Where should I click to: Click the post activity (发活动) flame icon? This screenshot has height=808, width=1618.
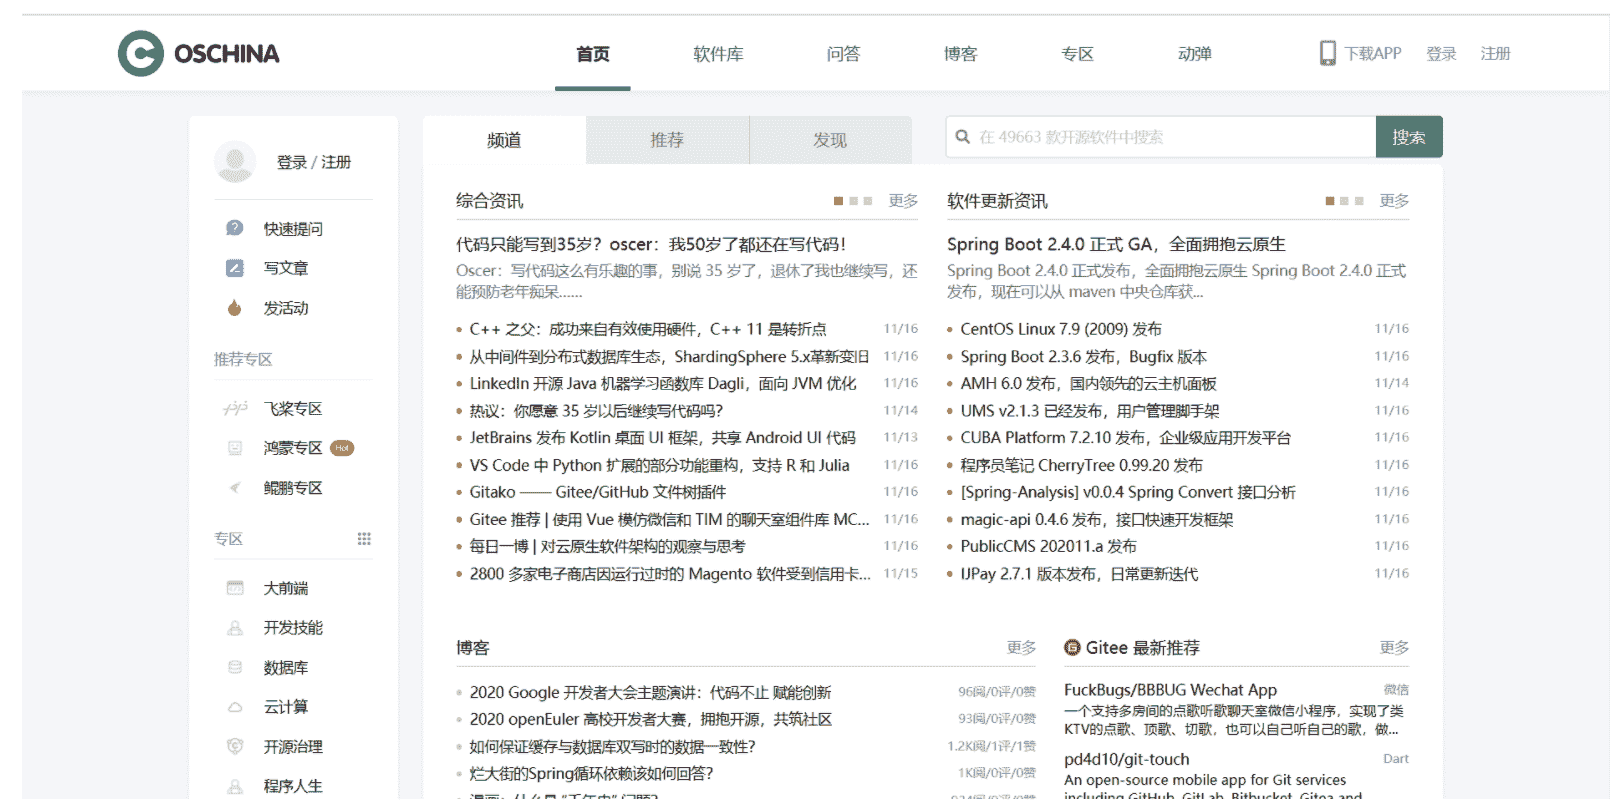(235, 308)
